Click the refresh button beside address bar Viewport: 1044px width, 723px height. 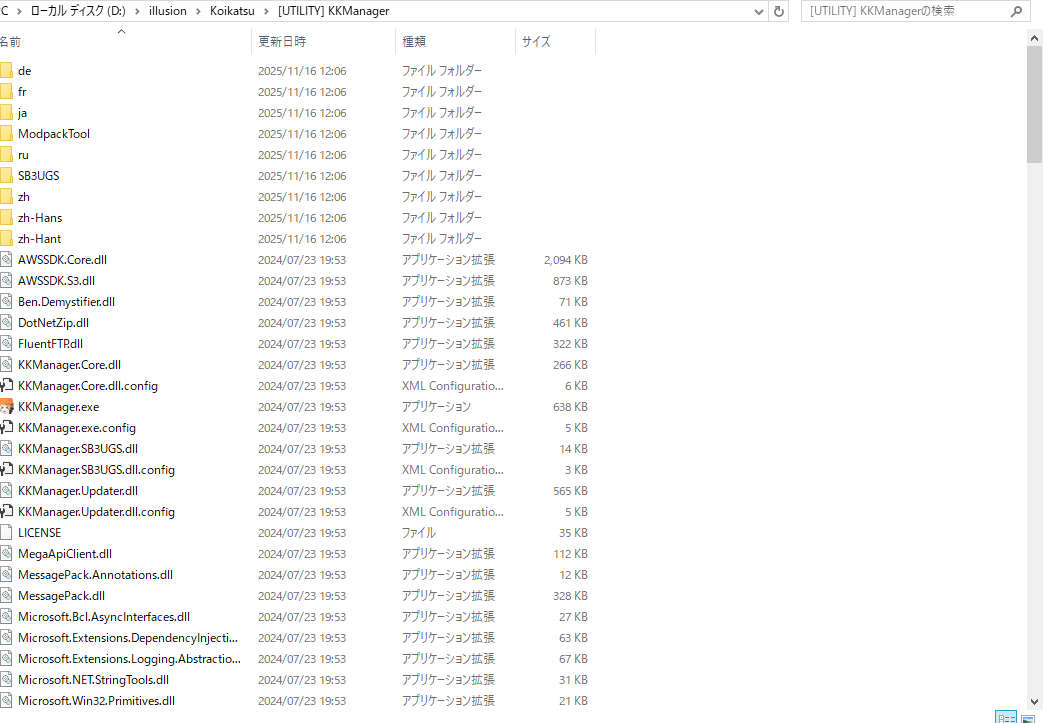click(x=779, y=11)
